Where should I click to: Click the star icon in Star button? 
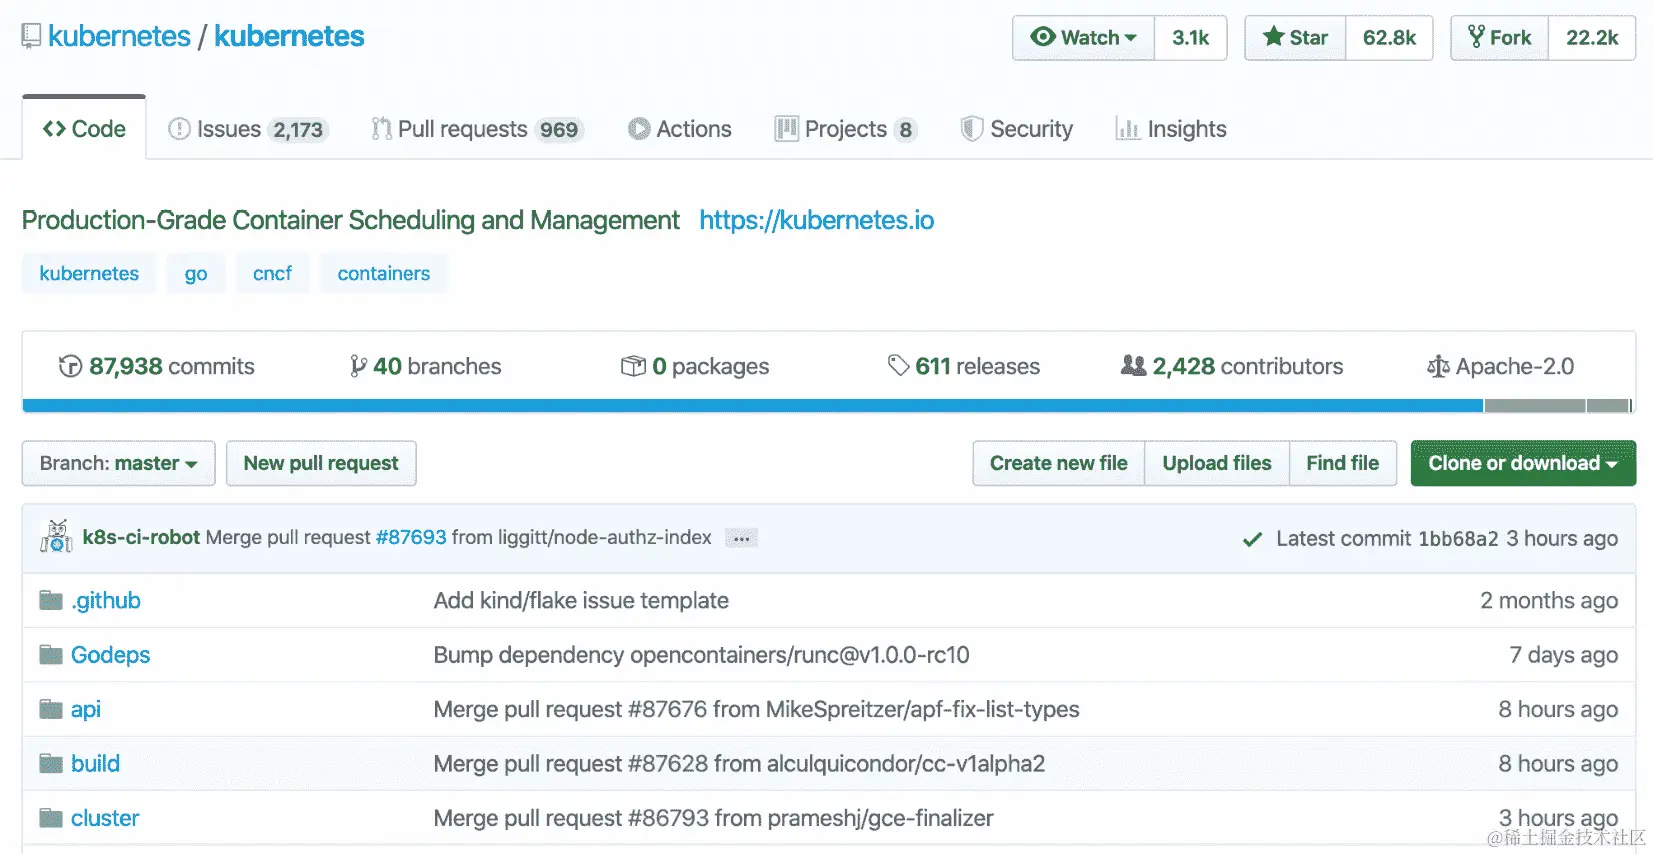[x=1273, y=37]
